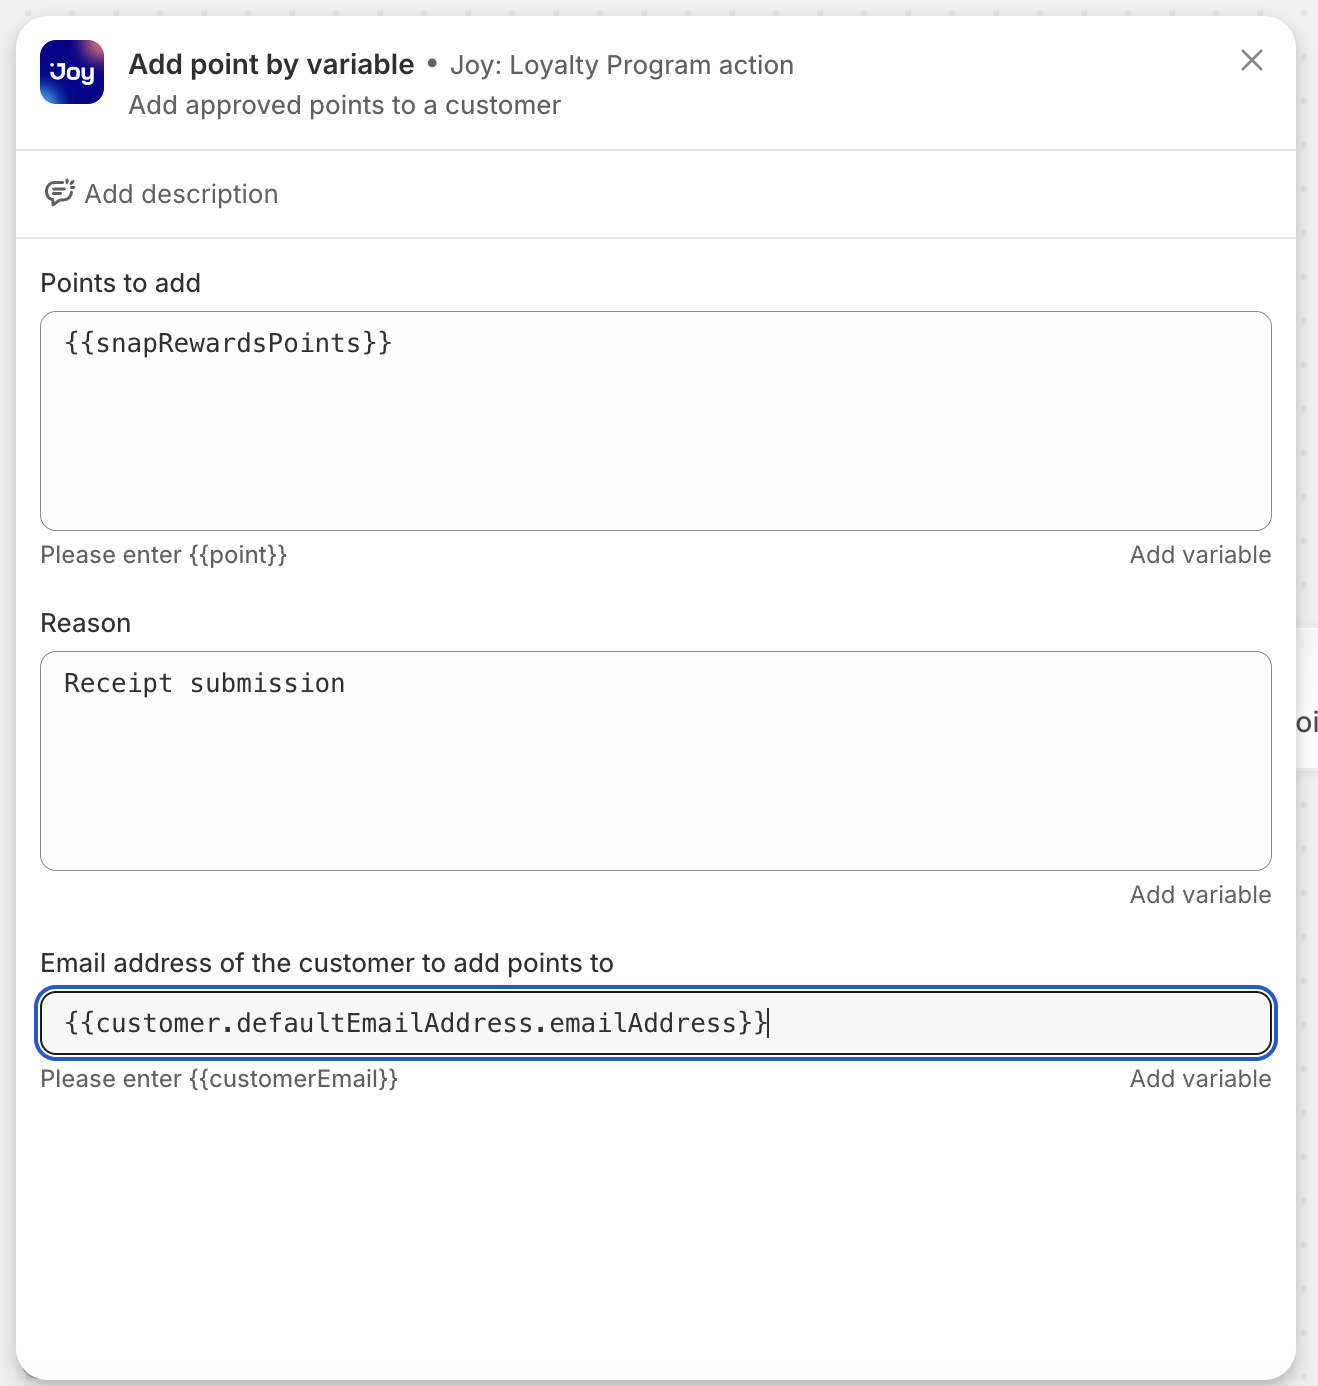Click the Add point by variable title
Image resolution: width=1318 pixels, height=1386 pixels.
(271, 65)
